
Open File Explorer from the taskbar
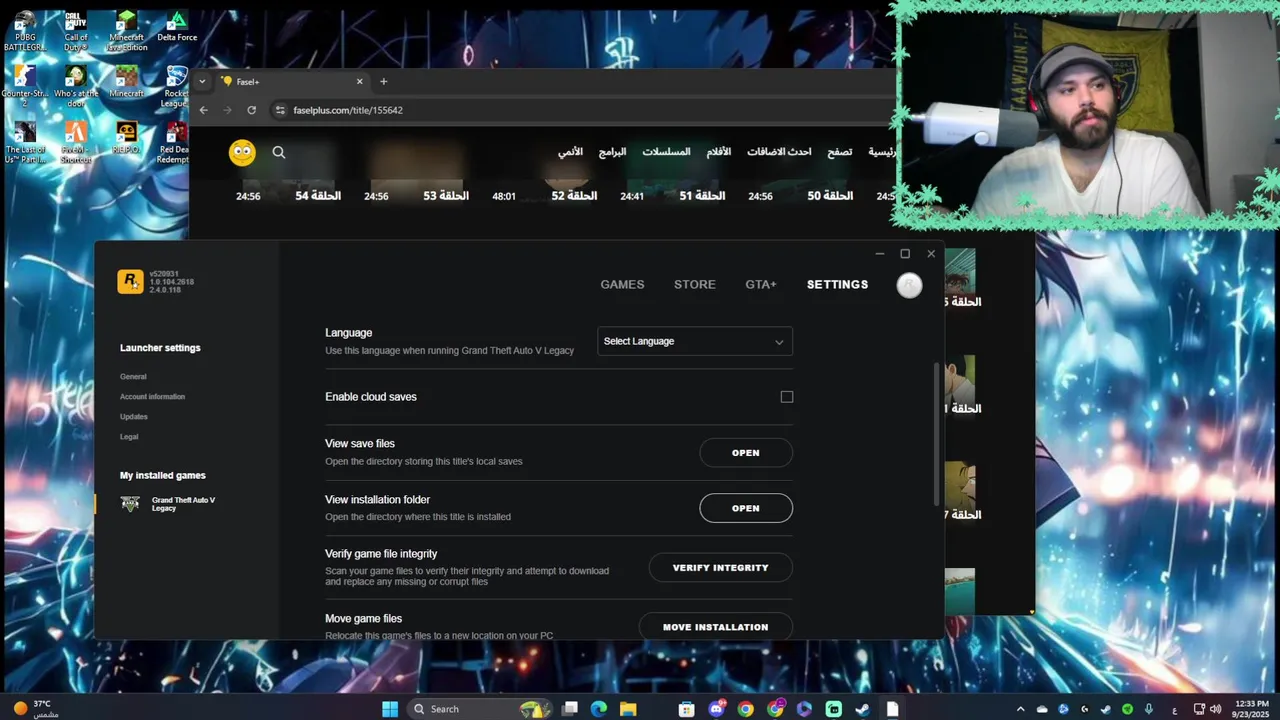pos(628,709)
